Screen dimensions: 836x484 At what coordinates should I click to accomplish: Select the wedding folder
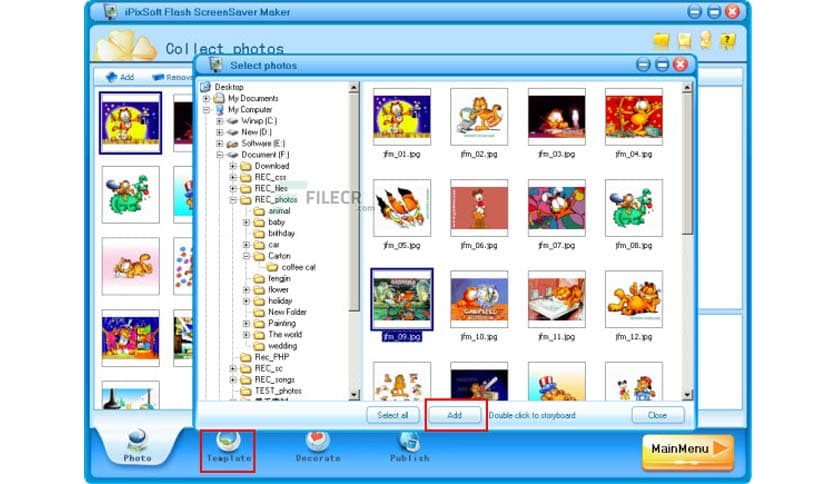tap(282, 346)
